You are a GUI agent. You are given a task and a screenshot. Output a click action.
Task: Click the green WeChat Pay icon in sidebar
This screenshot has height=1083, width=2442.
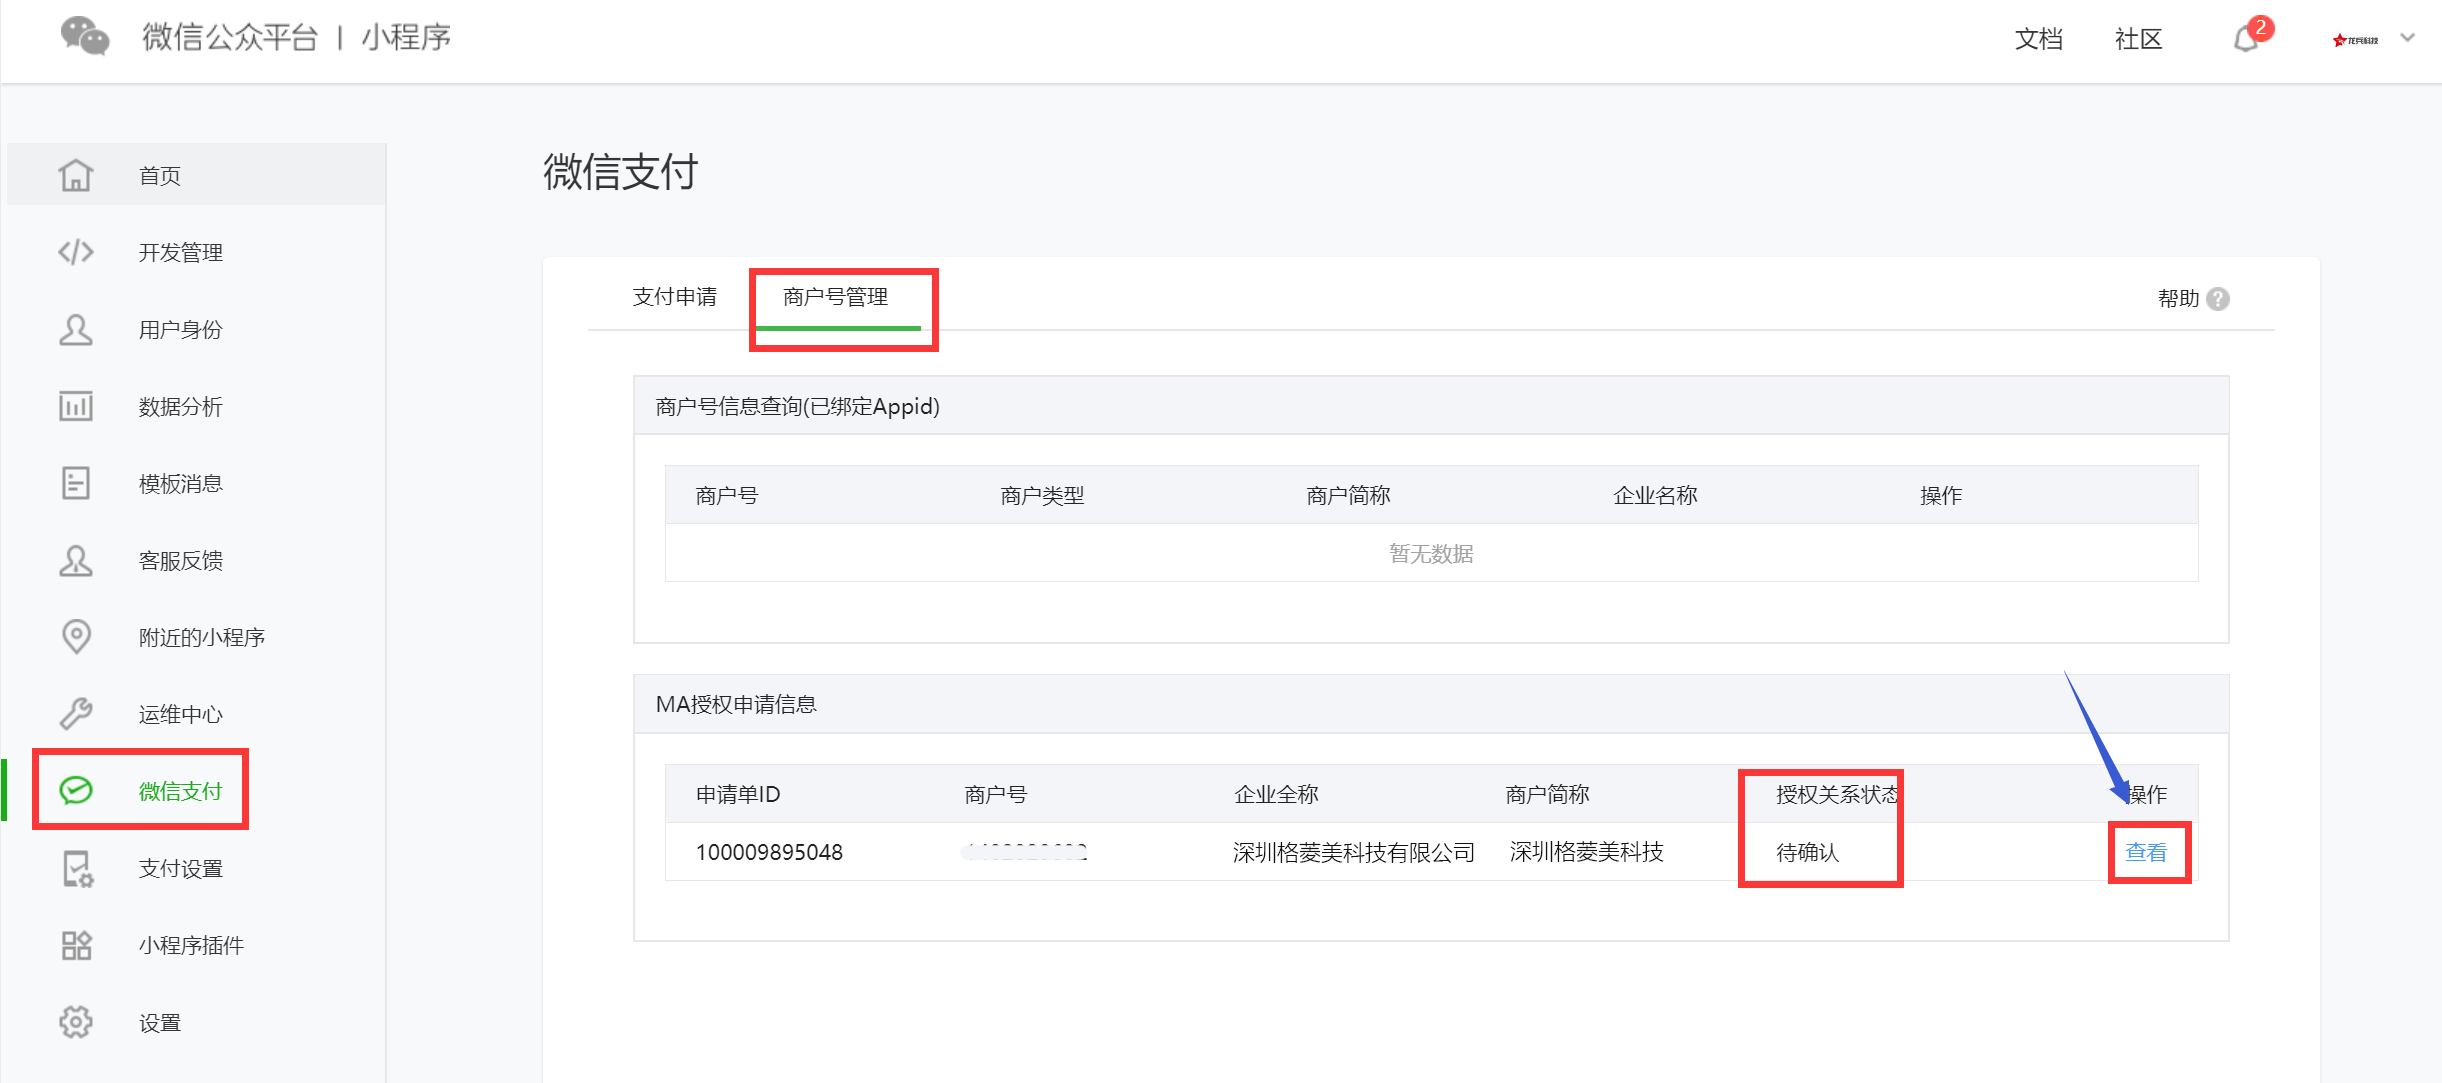76,791
